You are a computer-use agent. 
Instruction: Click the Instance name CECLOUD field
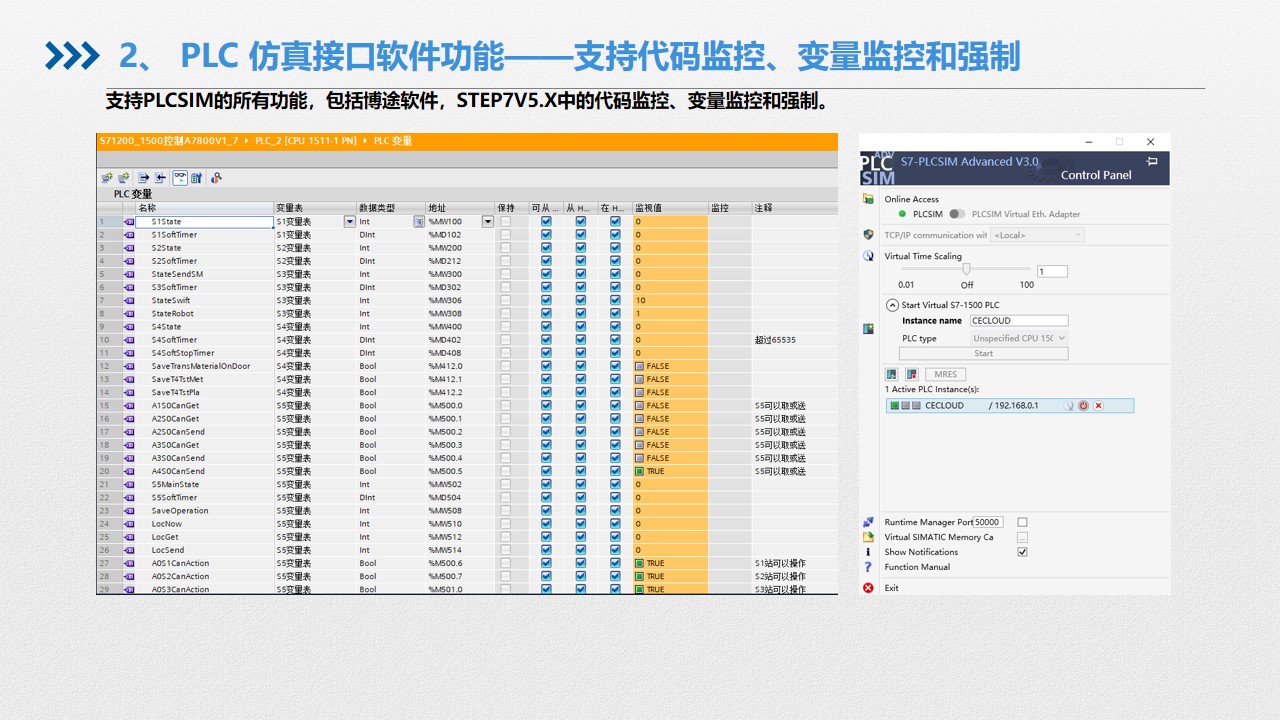click(x=1018, y=321)
